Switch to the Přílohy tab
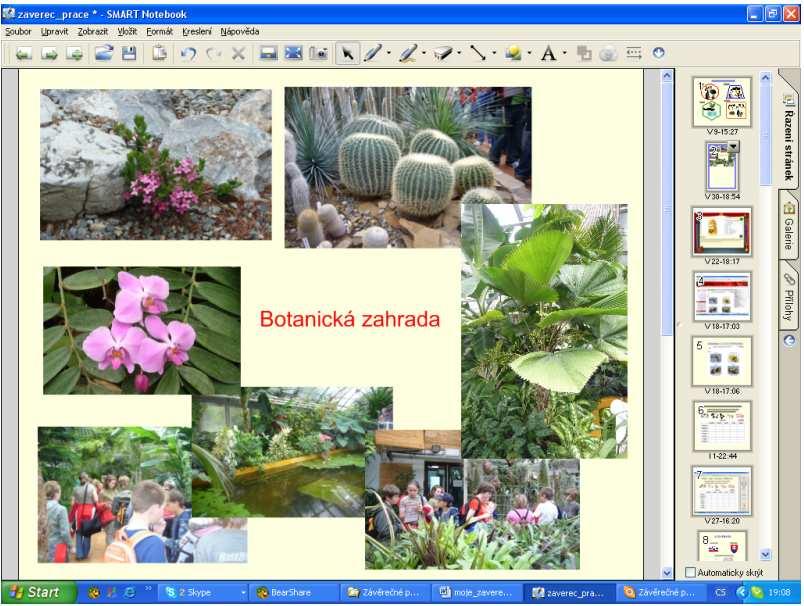This screenshot has width=804, height=606. click(789, 297)
